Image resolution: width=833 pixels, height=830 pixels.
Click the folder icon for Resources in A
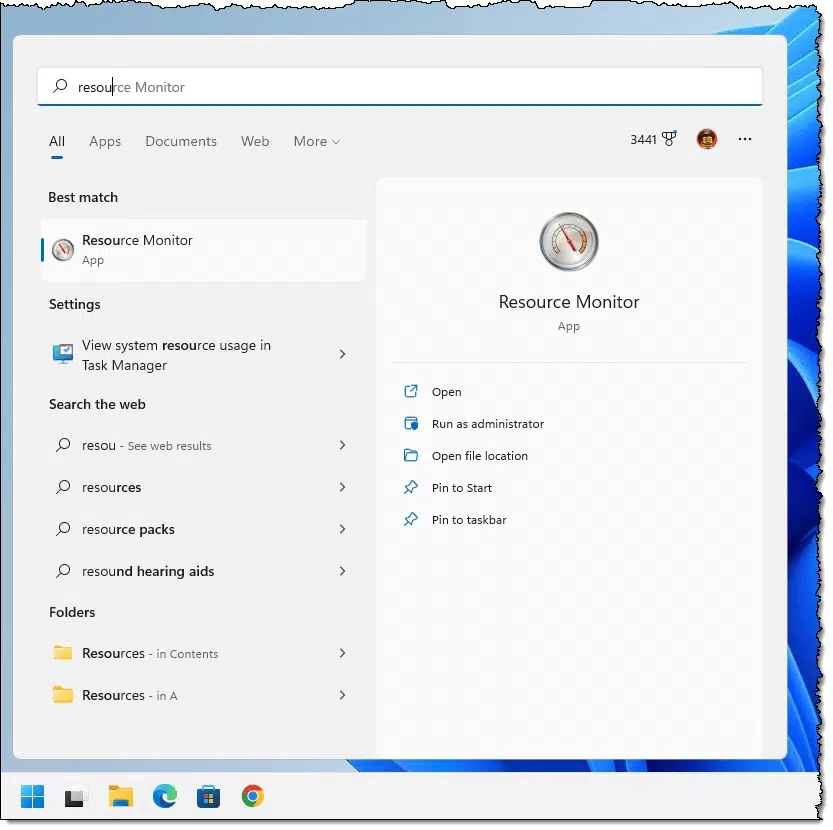(63, 695)
